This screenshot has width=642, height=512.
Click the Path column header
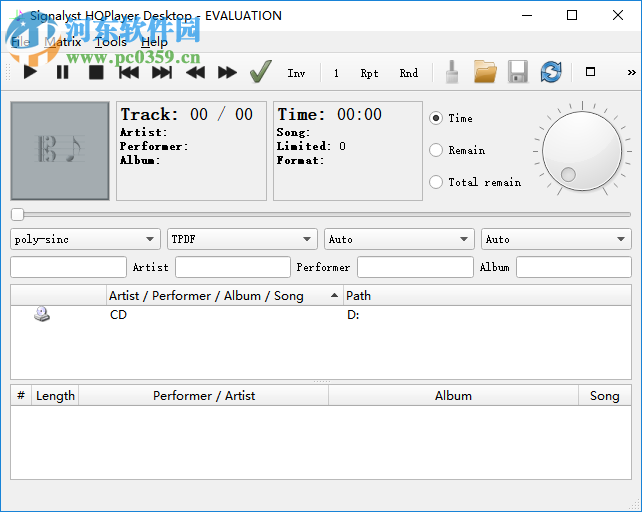pos(487,296)
